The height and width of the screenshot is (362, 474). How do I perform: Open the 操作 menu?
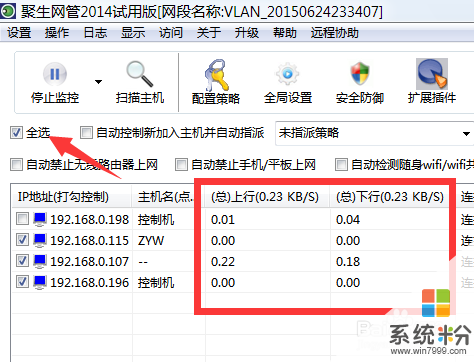coord(57,33)
